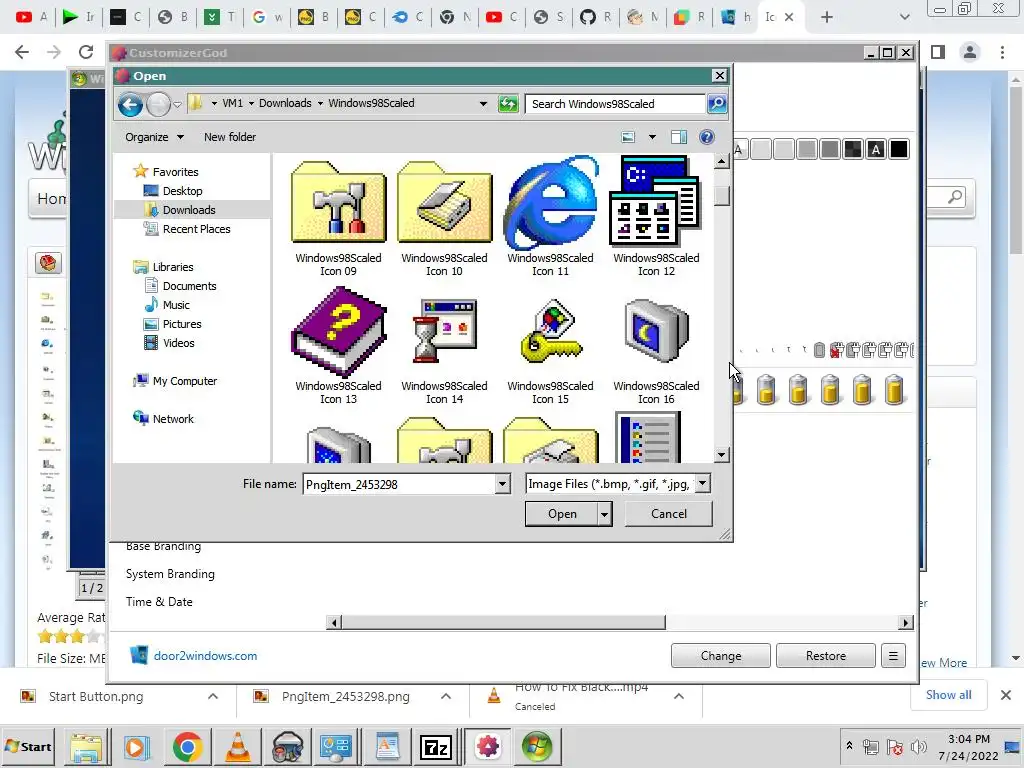Toggle Chrome side panel
Image resolution: width=1024 pixels, height=768 pixels.
point(938,52)
